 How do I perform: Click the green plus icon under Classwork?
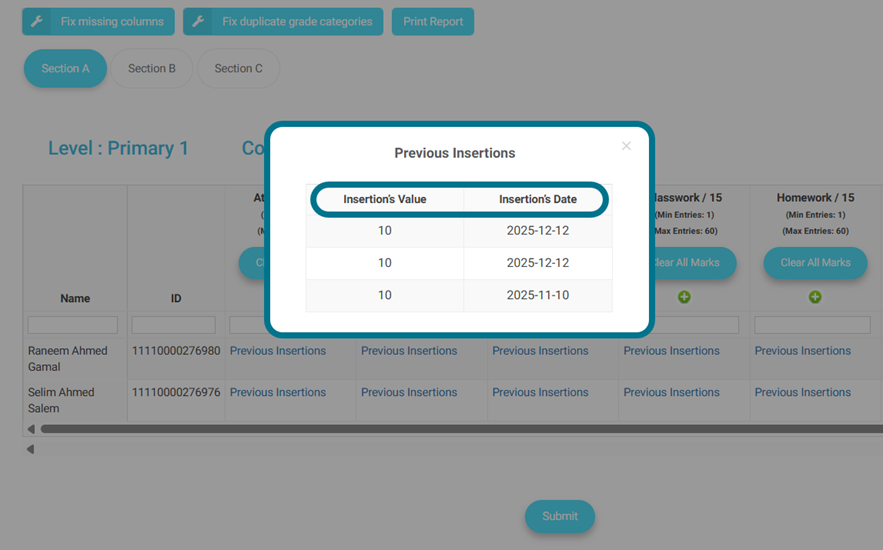point(684,297)
